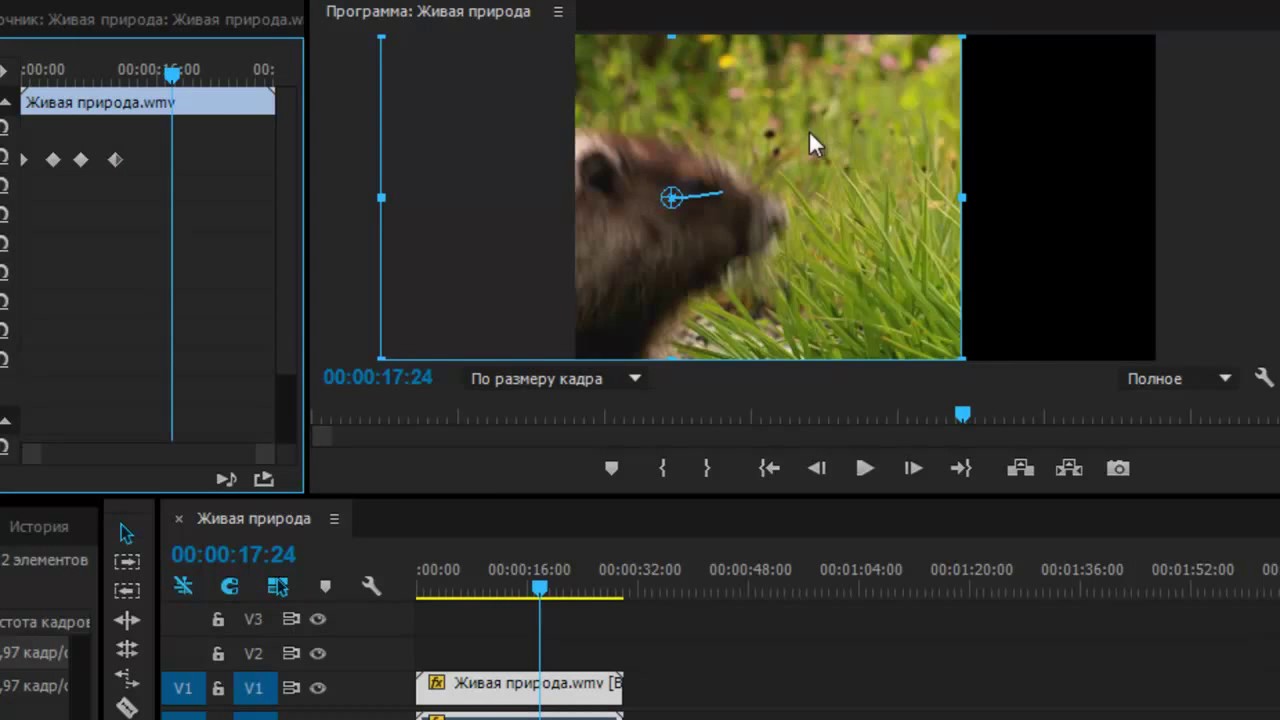Screen dimensions: 1280x720
Task: Close the 'Живая природа' sequence tab
Action: pyautogui.click(x=179, y=518)
